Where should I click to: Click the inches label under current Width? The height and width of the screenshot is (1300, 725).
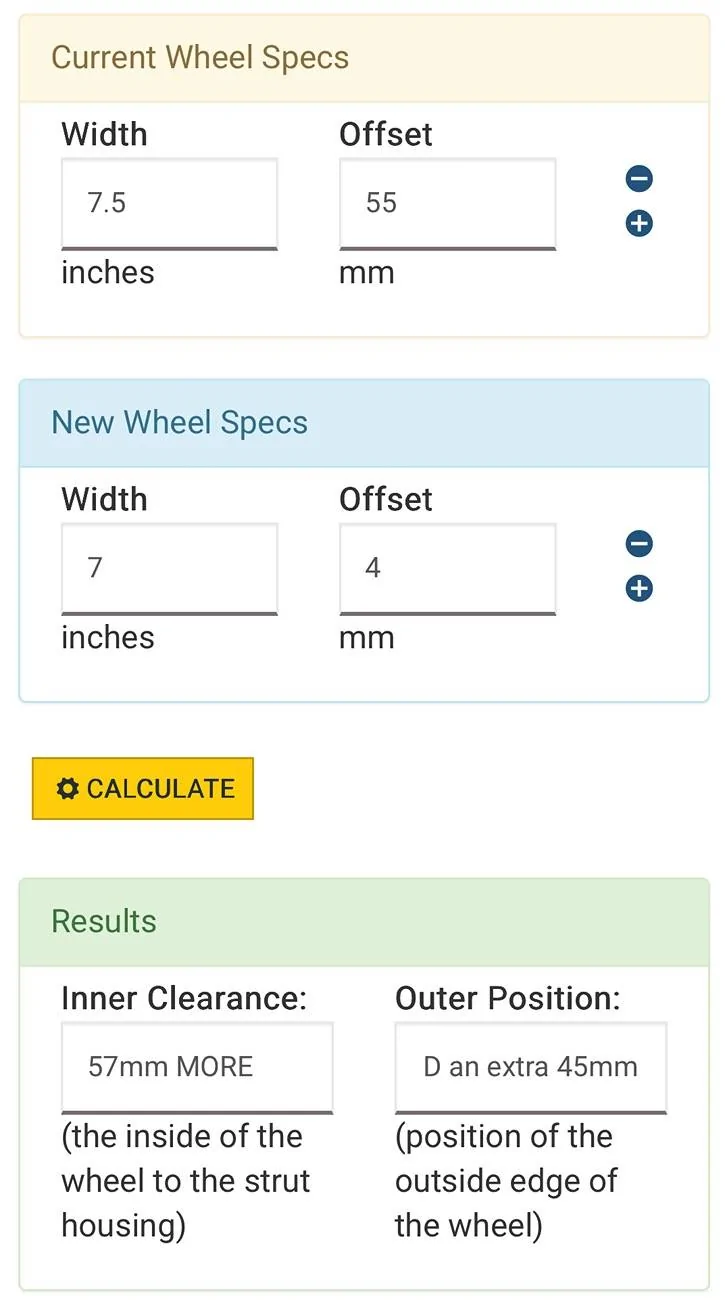coord(107,272)
